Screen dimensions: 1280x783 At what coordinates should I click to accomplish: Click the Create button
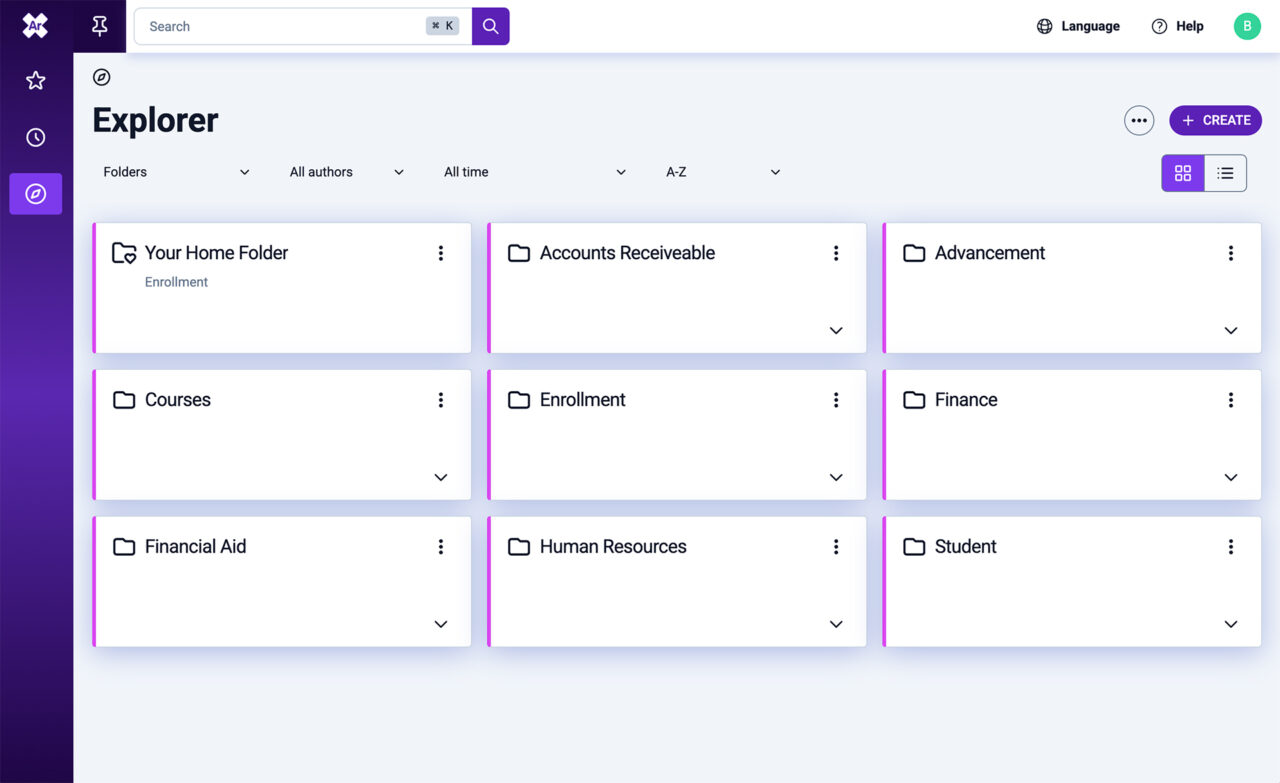pos(1215,120)
